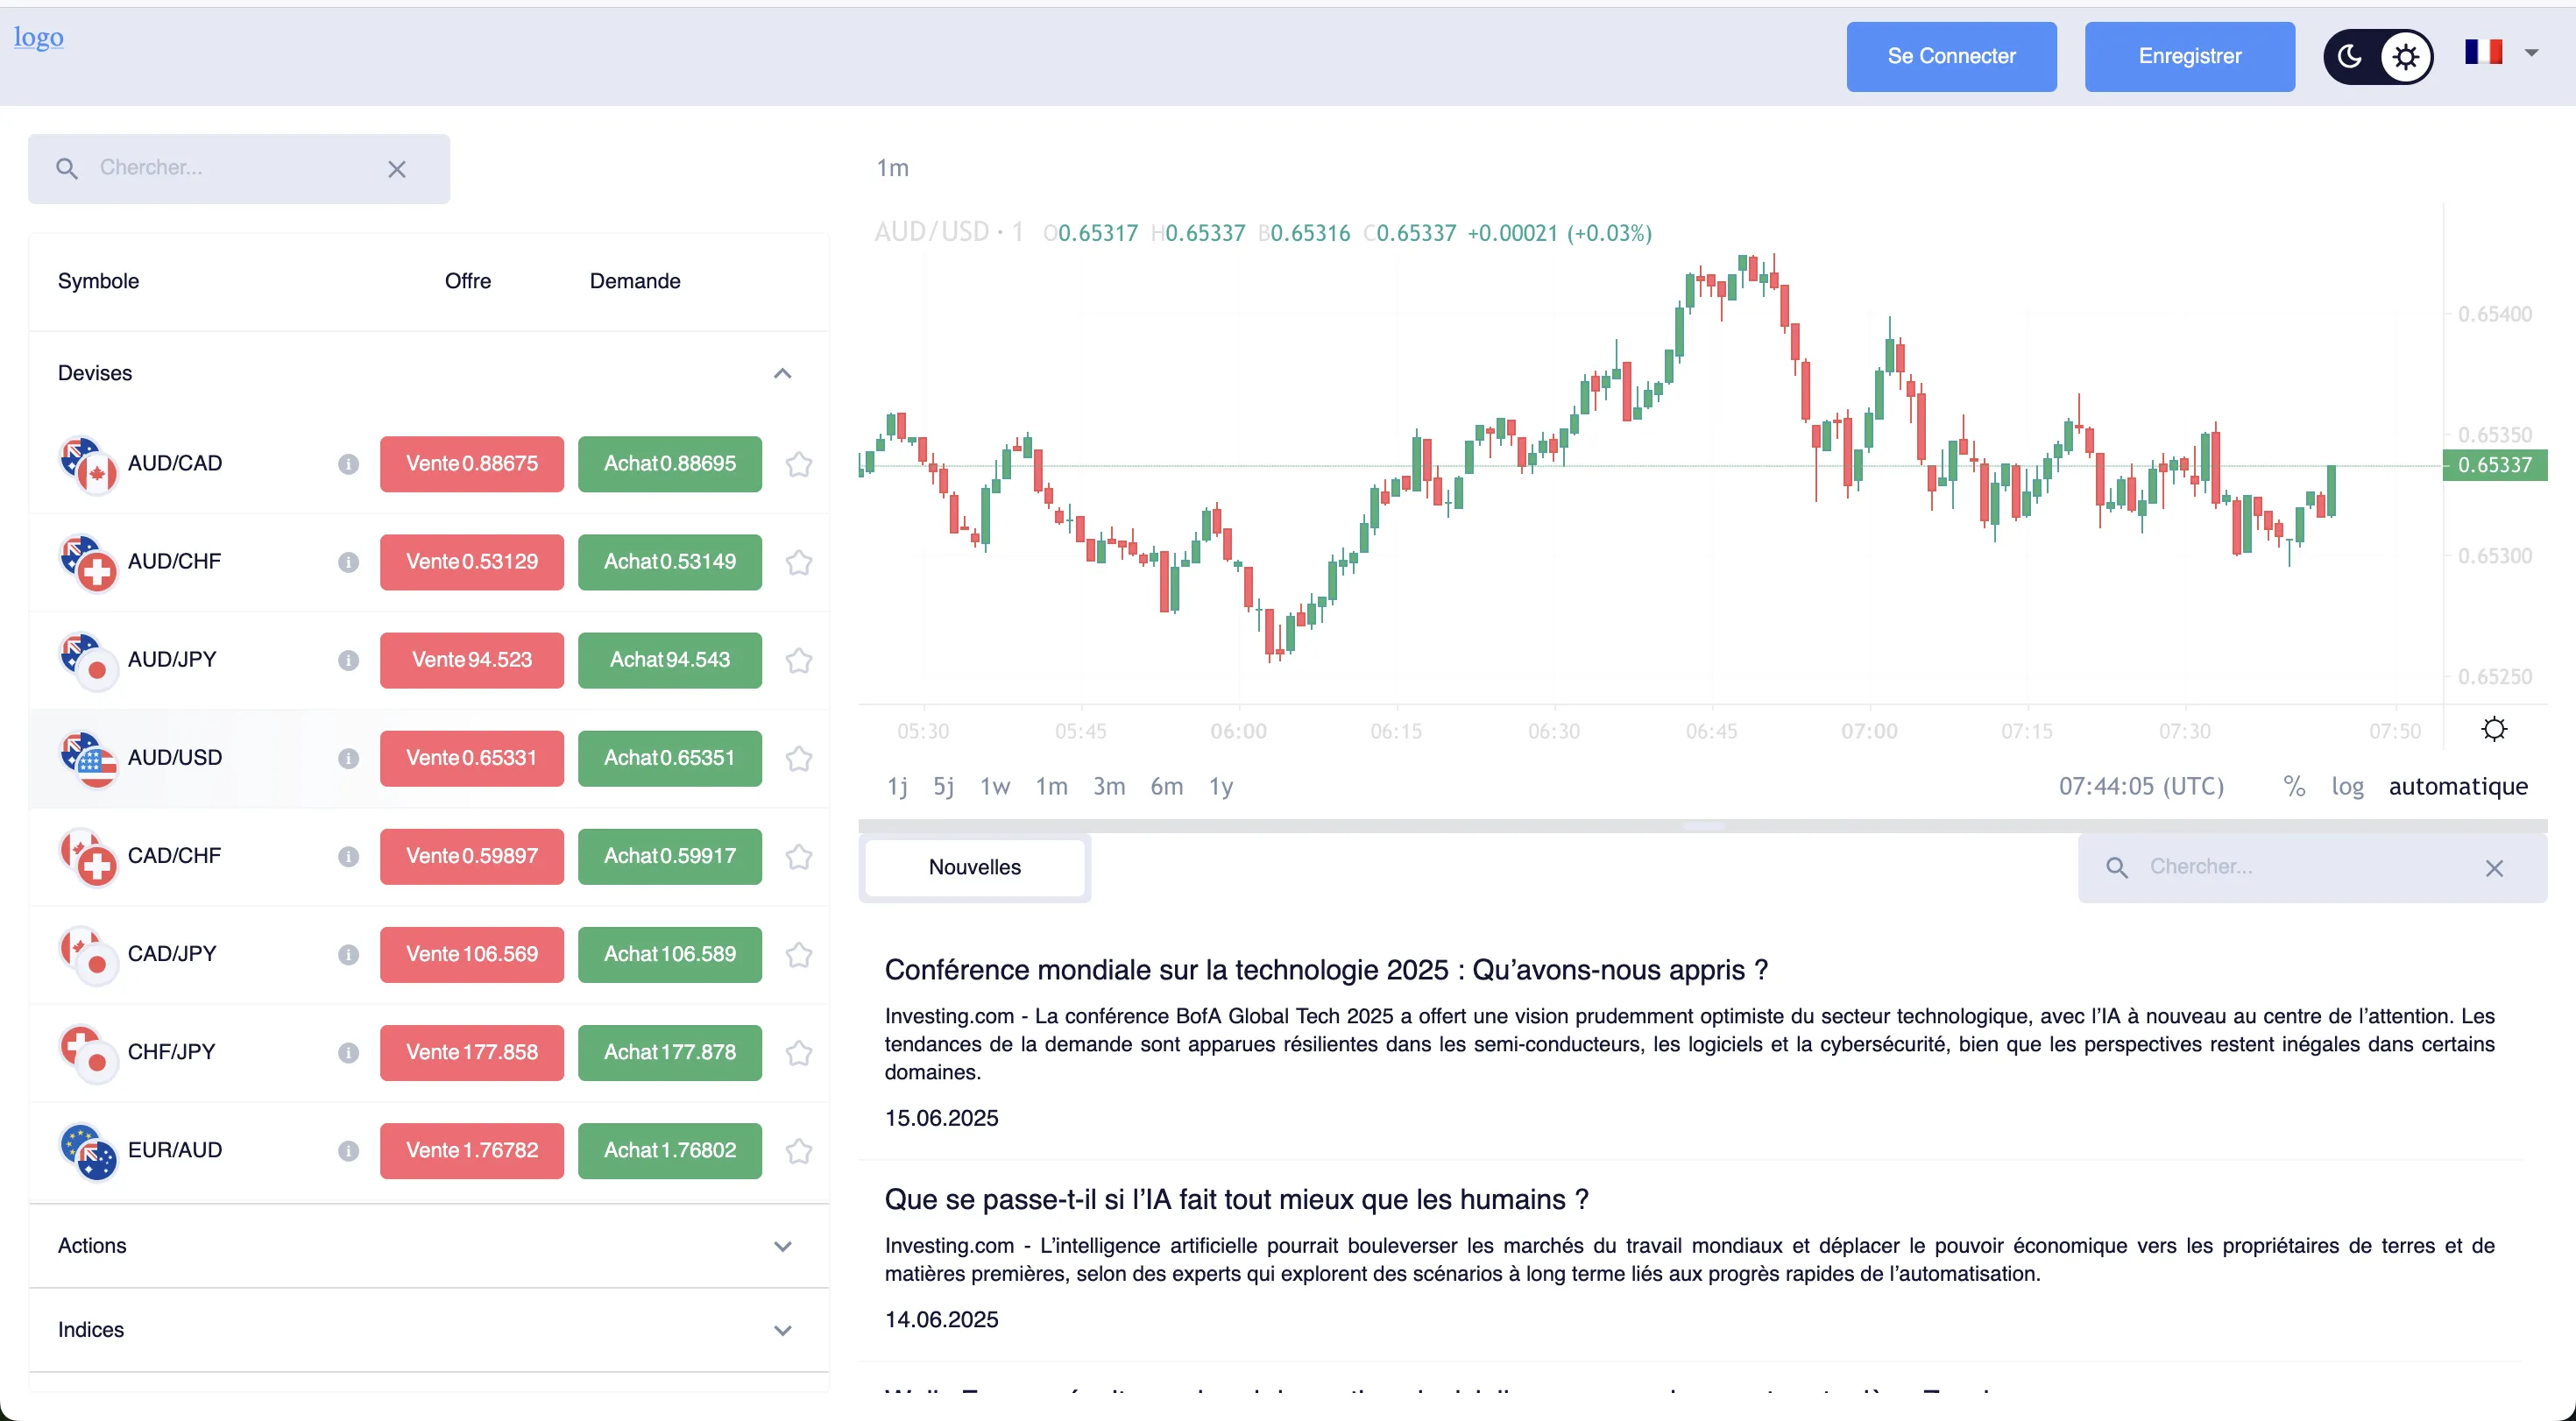Click the info icon next to AUD/CAD

coord(348,464)
